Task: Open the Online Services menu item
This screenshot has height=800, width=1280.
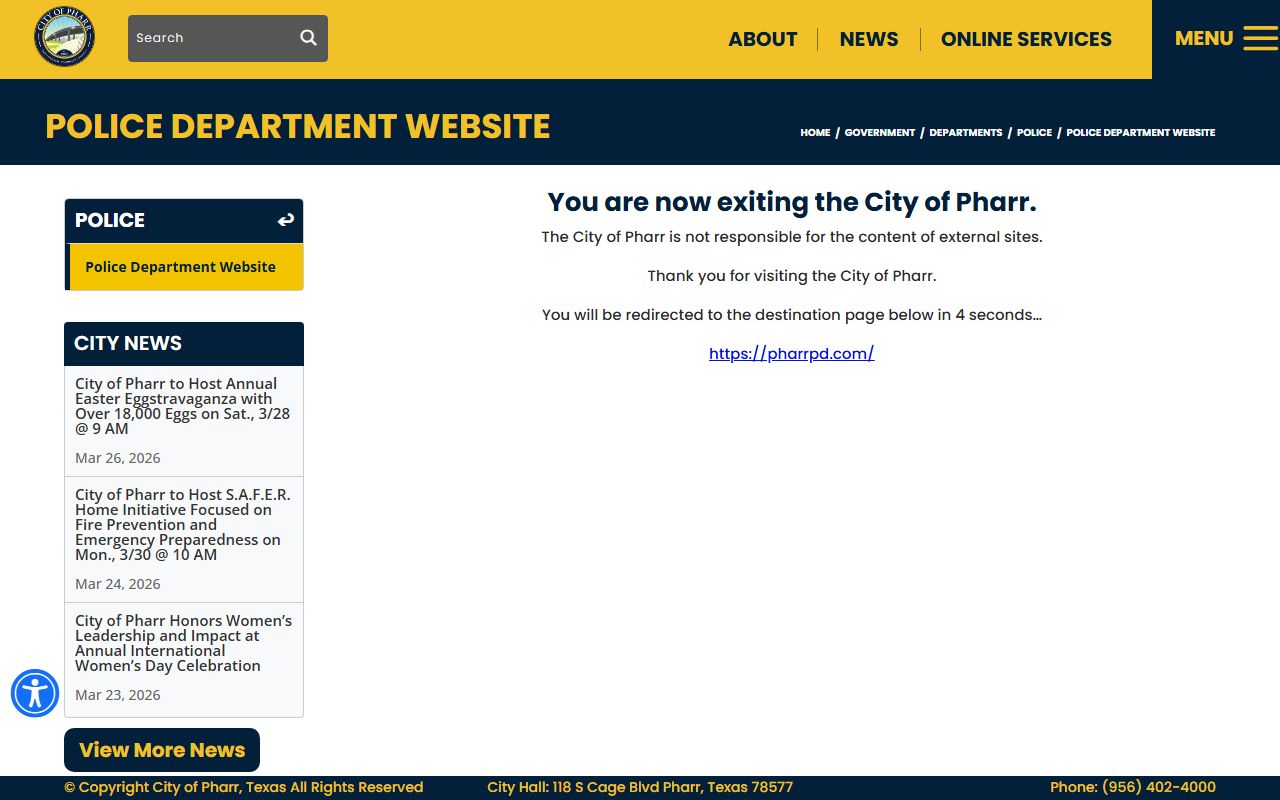Action: (x=1026, y=39)
